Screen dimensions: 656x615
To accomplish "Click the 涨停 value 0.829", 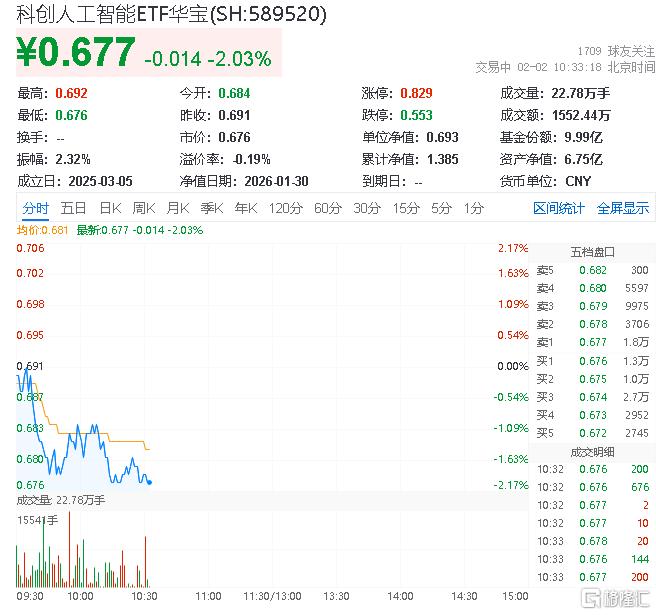I will (416, 93).
